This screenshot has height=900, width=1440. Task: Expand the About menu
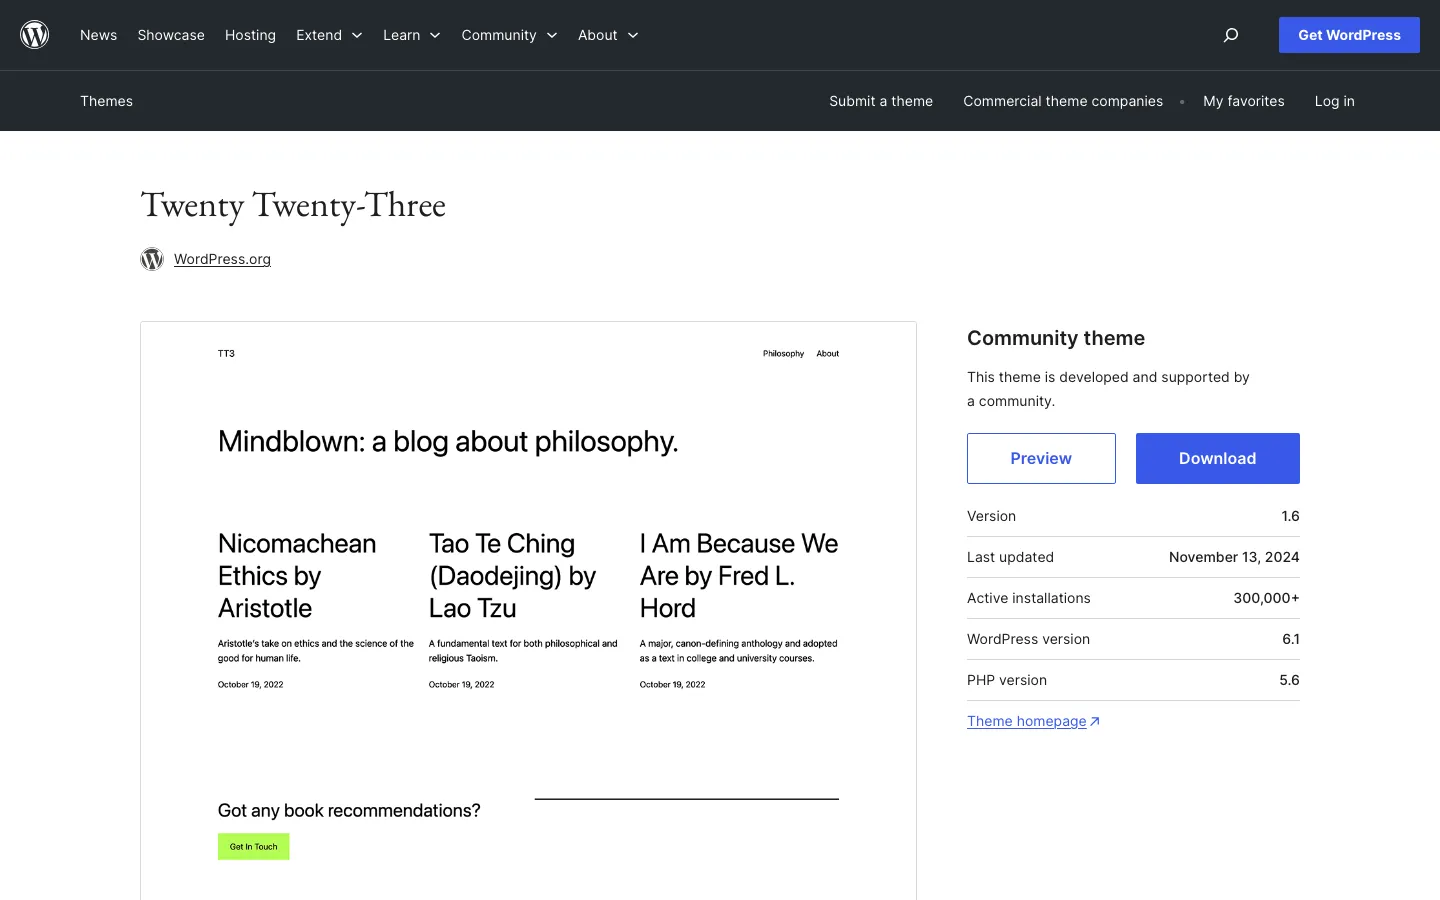tap(608, 35)
